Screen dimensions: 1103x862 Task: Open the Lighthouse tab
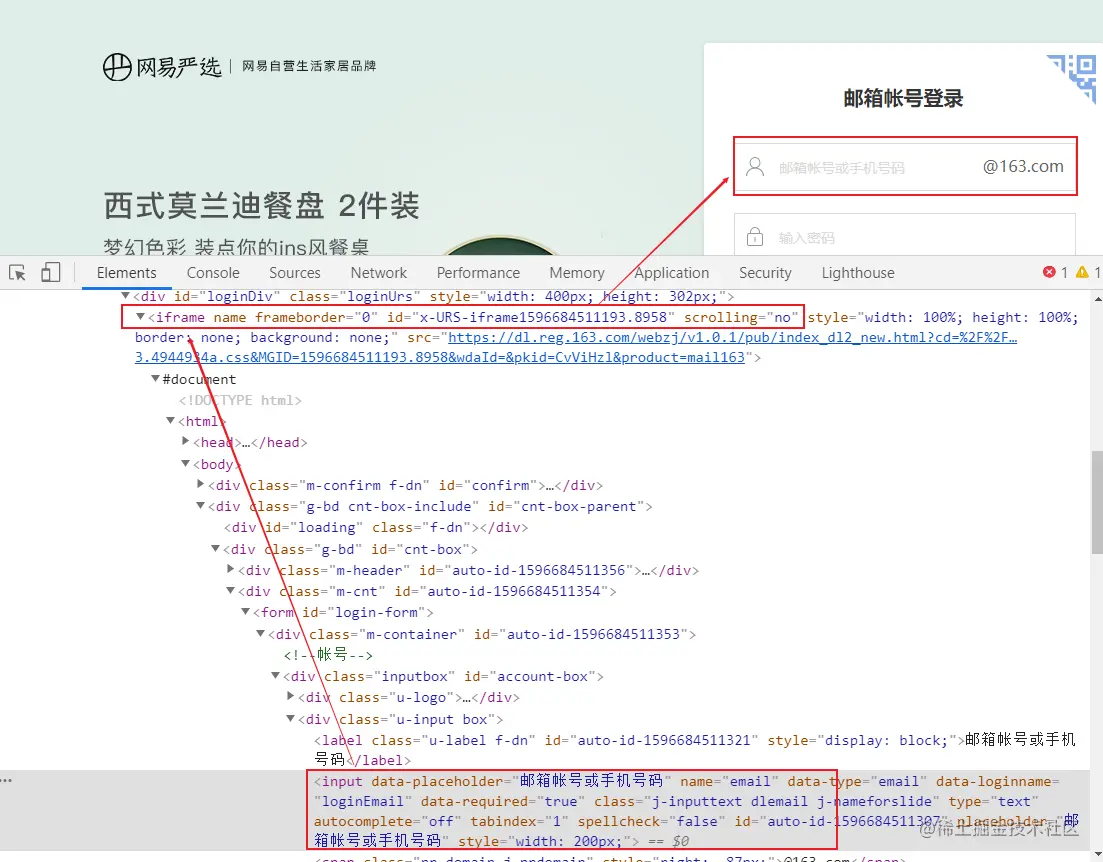[858, 273]
